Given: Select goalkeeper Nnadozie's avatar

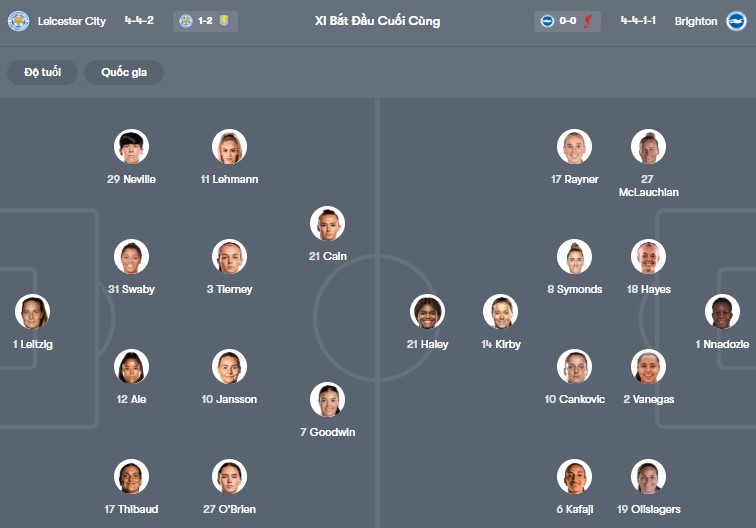Looking at the screenshot, I should [x=722, y=312].
